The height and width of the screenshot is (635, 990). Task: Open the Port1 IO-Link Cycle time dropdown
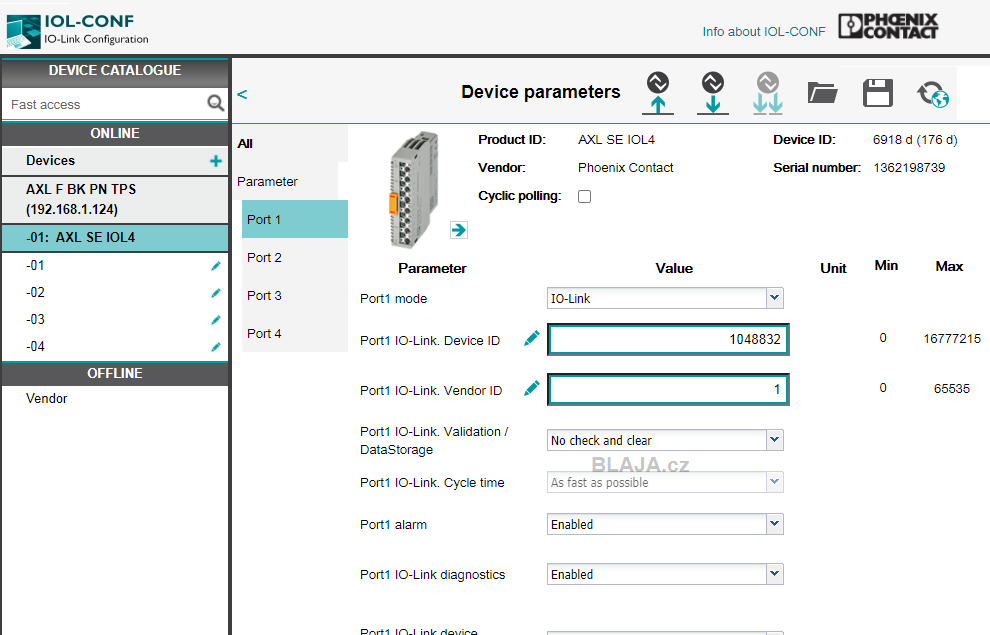pyautogui.click(x=665, y=482)
